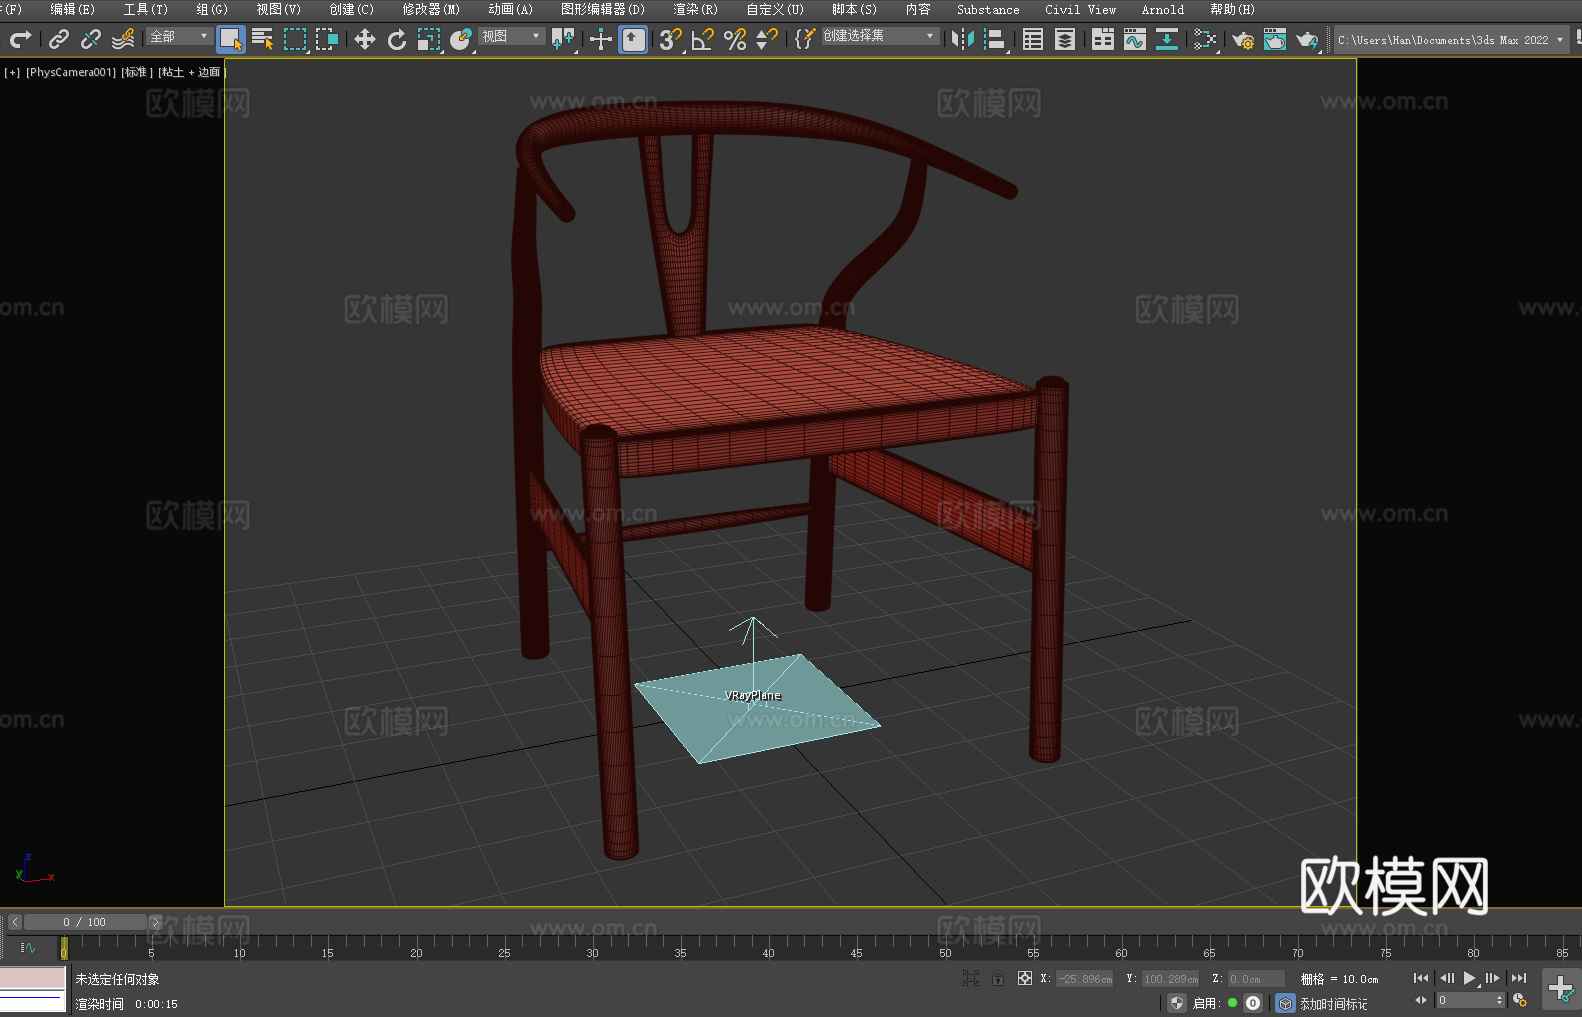
Task: Select the Scale tool
Action: (429, 39)
